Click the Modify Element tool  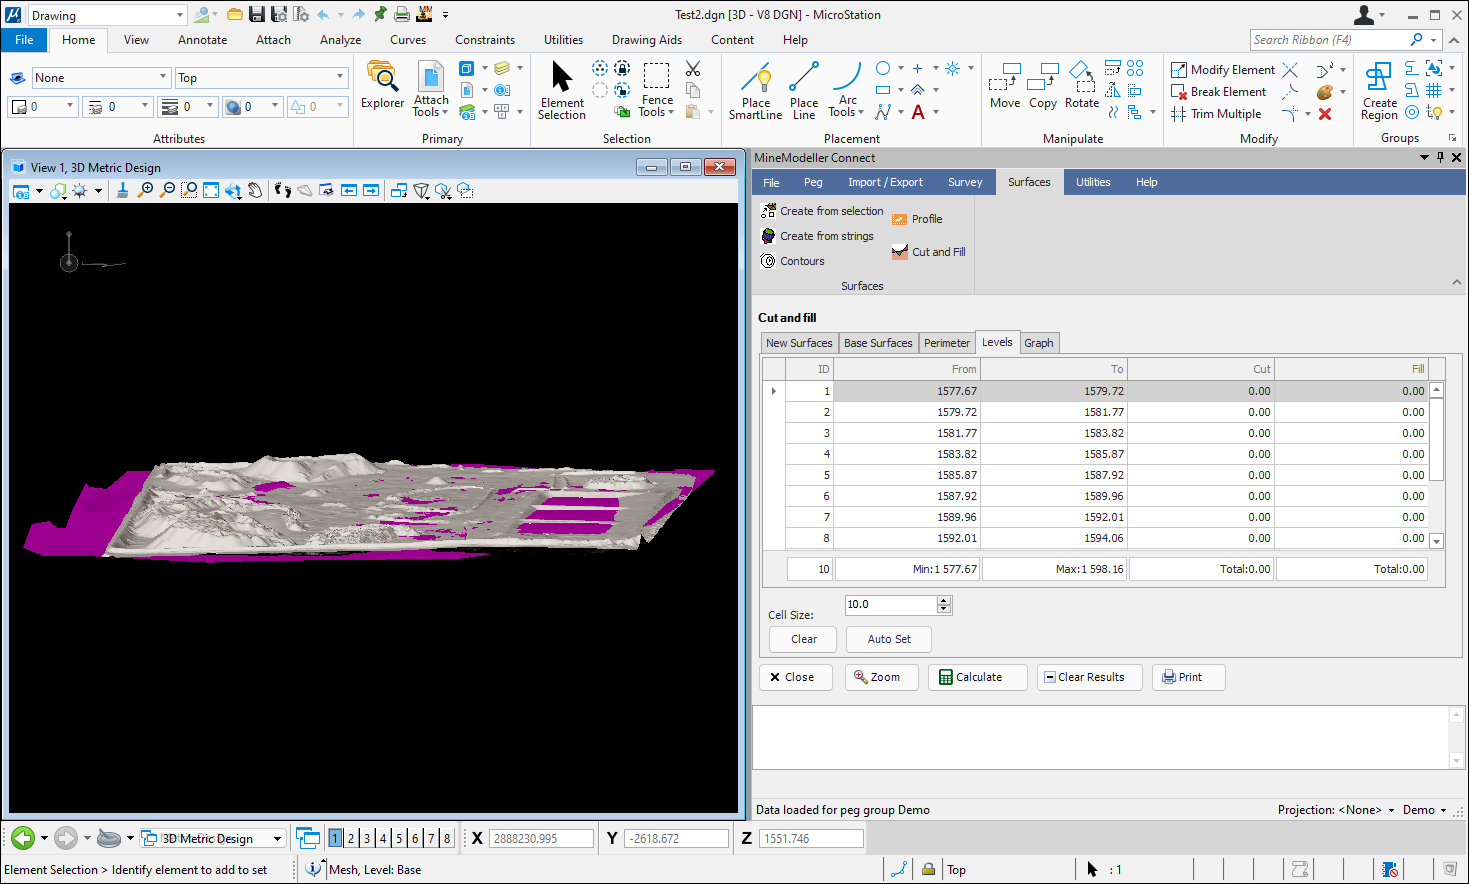pyautogui.click(x=1223, y=70)
